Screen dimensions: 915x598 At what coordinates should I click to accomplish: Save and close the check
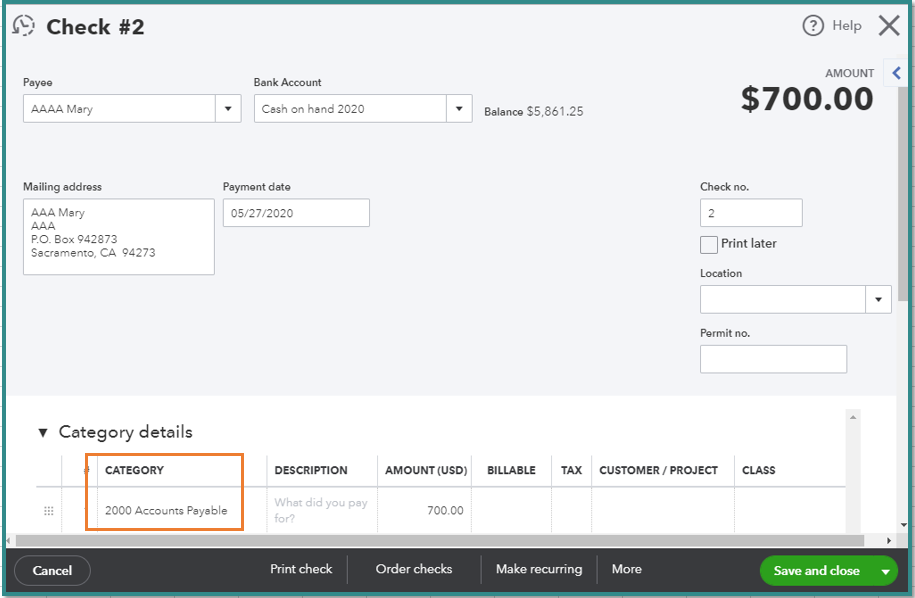click(x=816, y=571)
